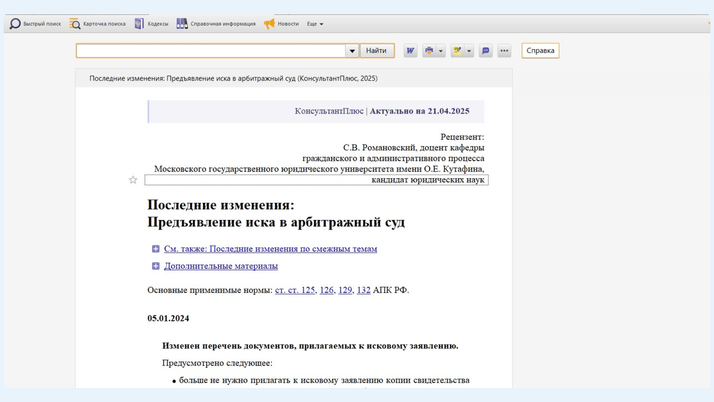Click the line Предусмотрено следующее:
Viewport: 714px width, 402px height.
(217, 363)
